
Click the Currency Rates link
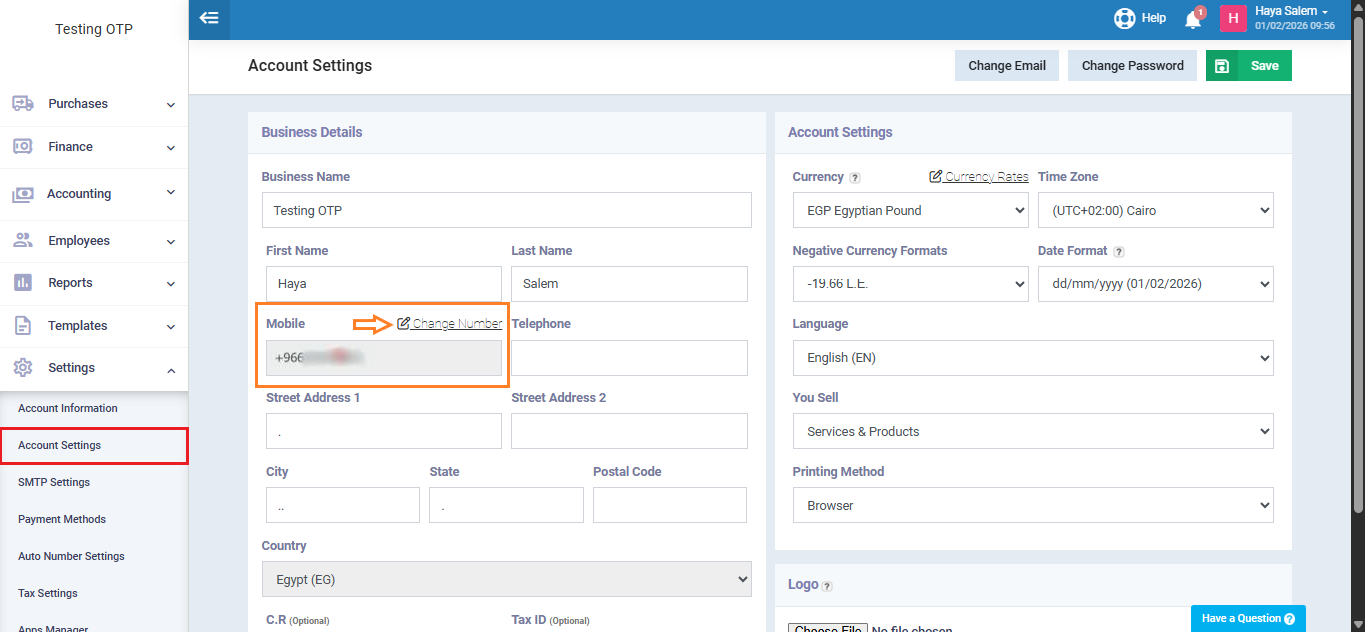[x=985, y=177]
